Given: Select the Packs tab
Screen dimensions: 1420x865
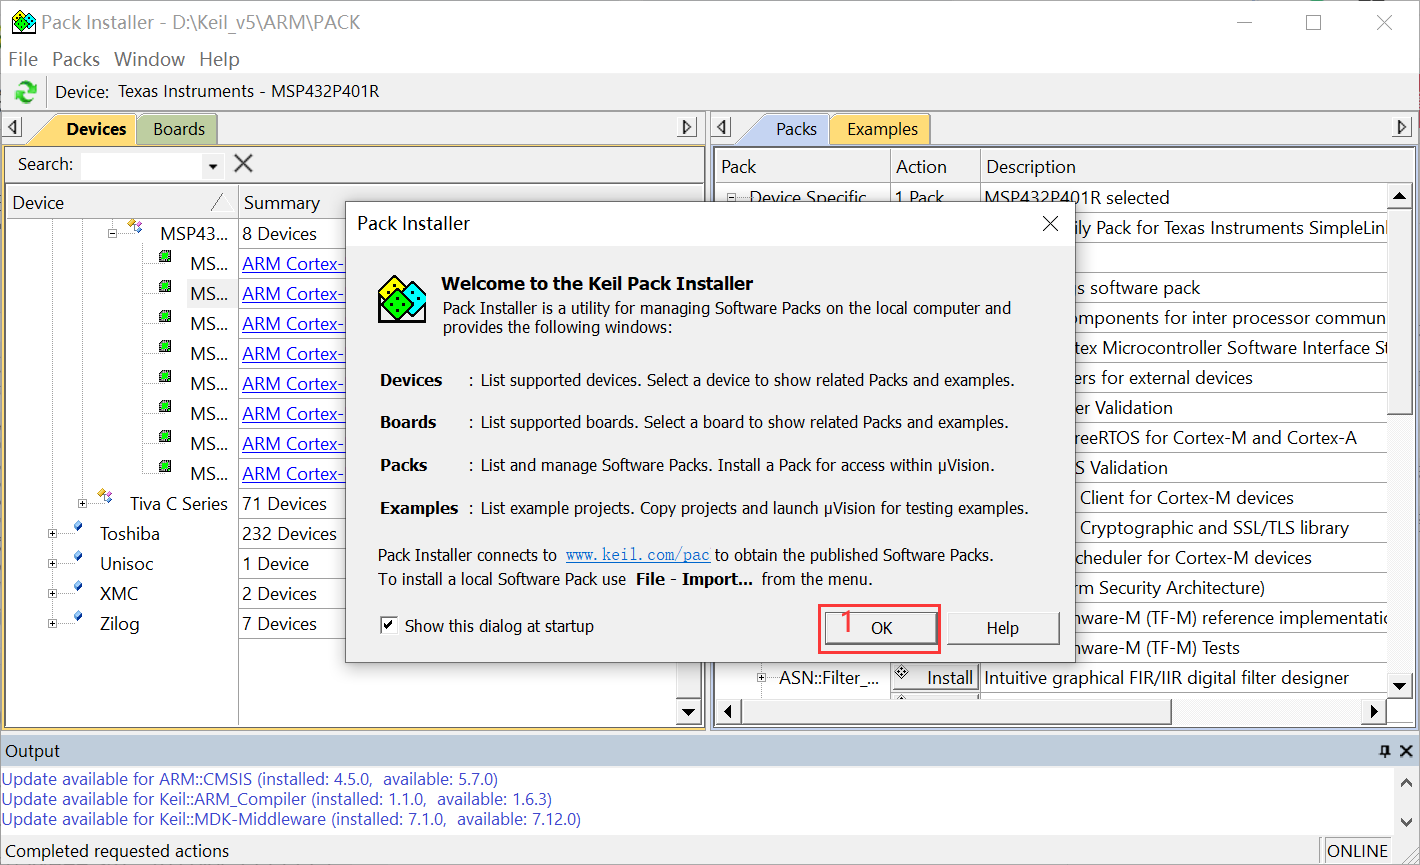Looking at the screenshot, I should (x=796, y=129).
